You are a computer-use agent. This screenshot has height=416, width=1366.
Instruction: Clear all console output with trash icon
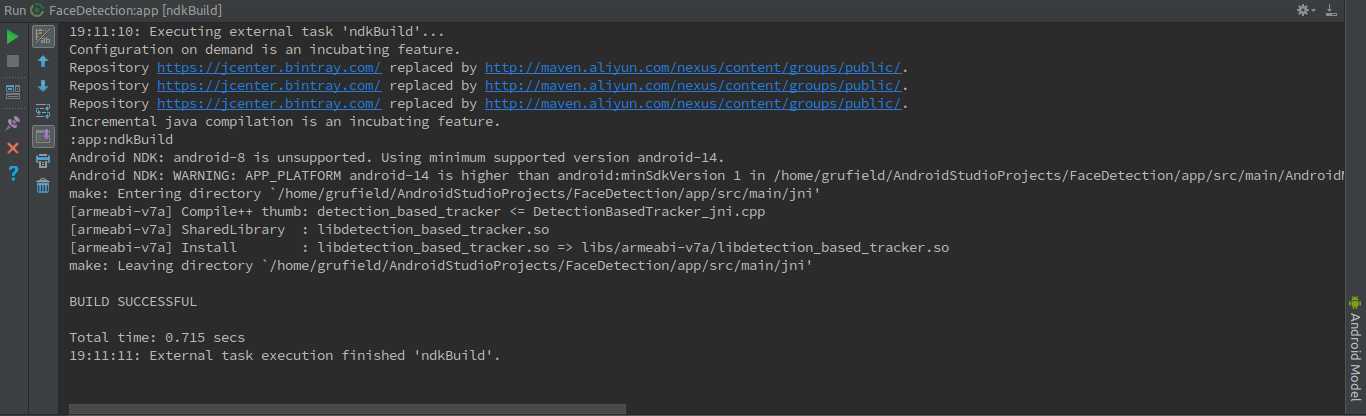[43, 186]
